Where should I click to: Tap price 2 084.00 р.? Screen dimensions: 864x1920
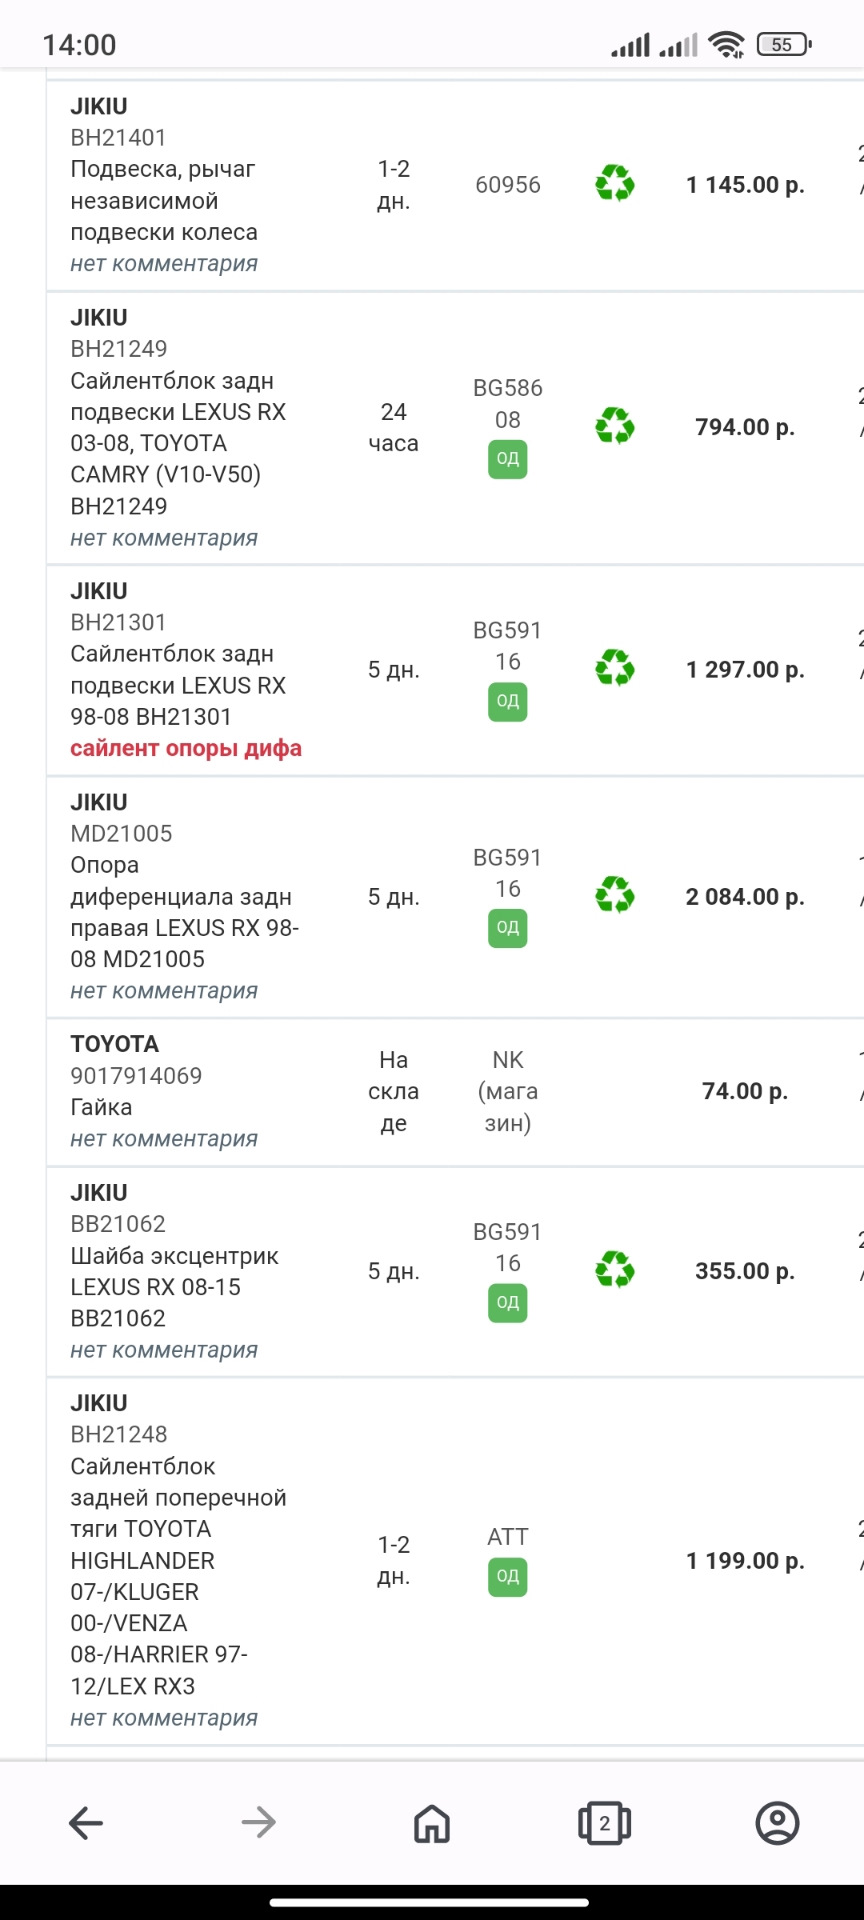[745, 897]
